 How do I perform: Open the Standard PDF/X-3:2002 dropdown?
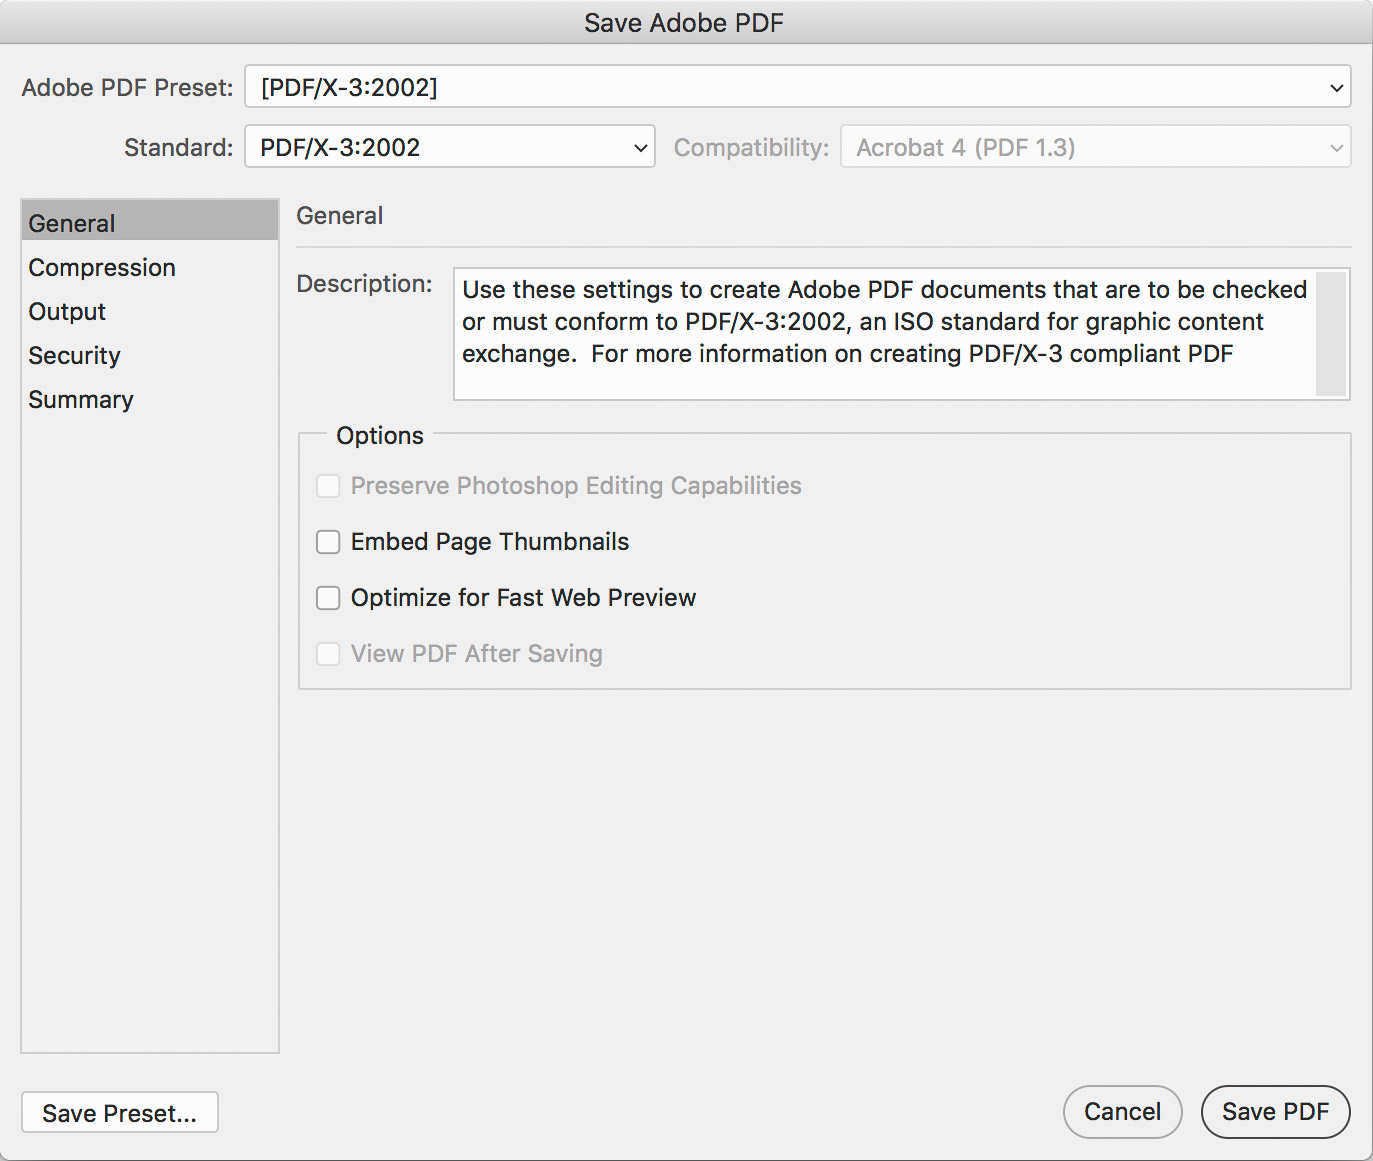(x=449, y=147)
